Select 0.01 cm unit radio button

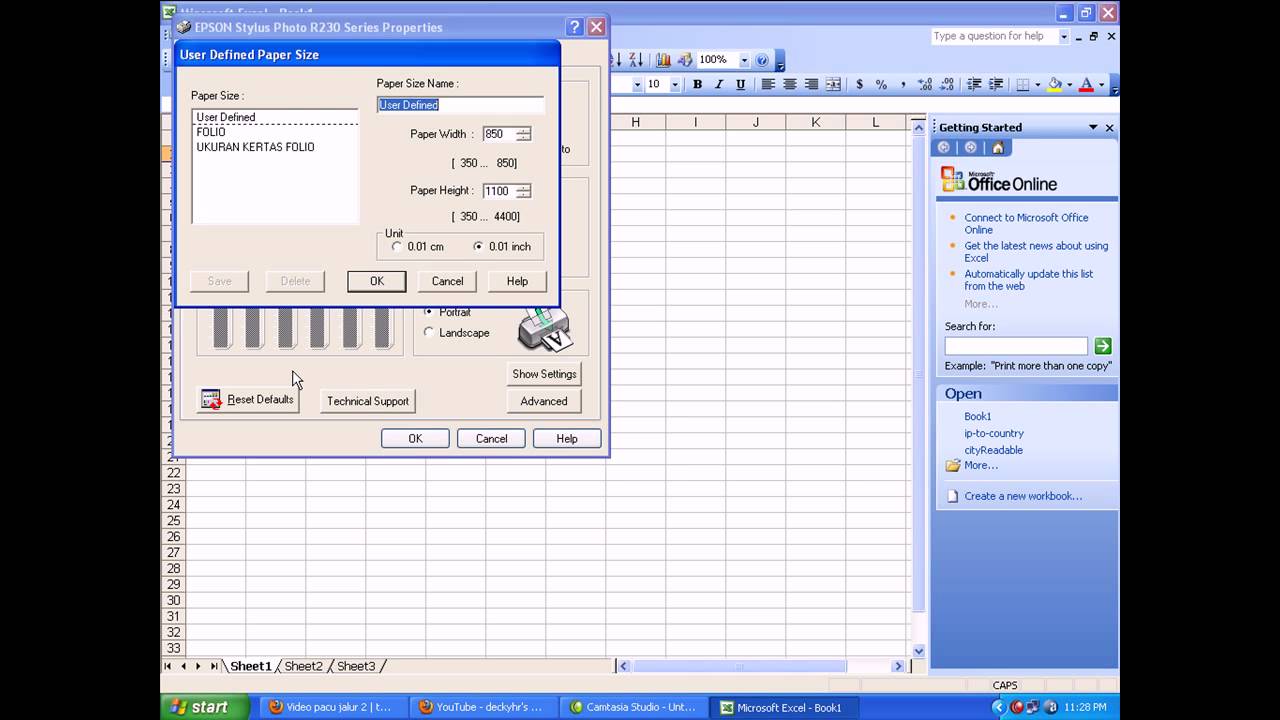point(397,246)
